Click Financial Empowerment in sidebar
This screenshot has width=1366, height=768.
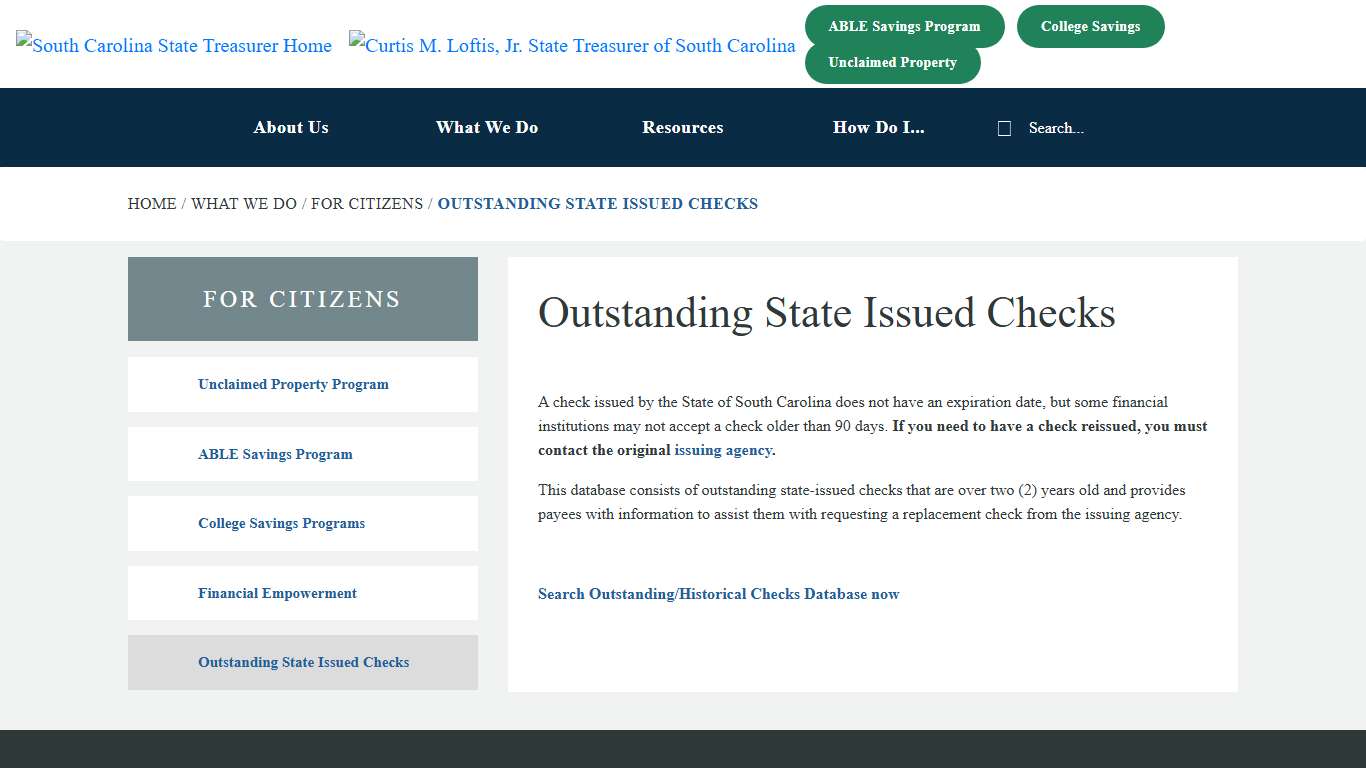(277, 592)
